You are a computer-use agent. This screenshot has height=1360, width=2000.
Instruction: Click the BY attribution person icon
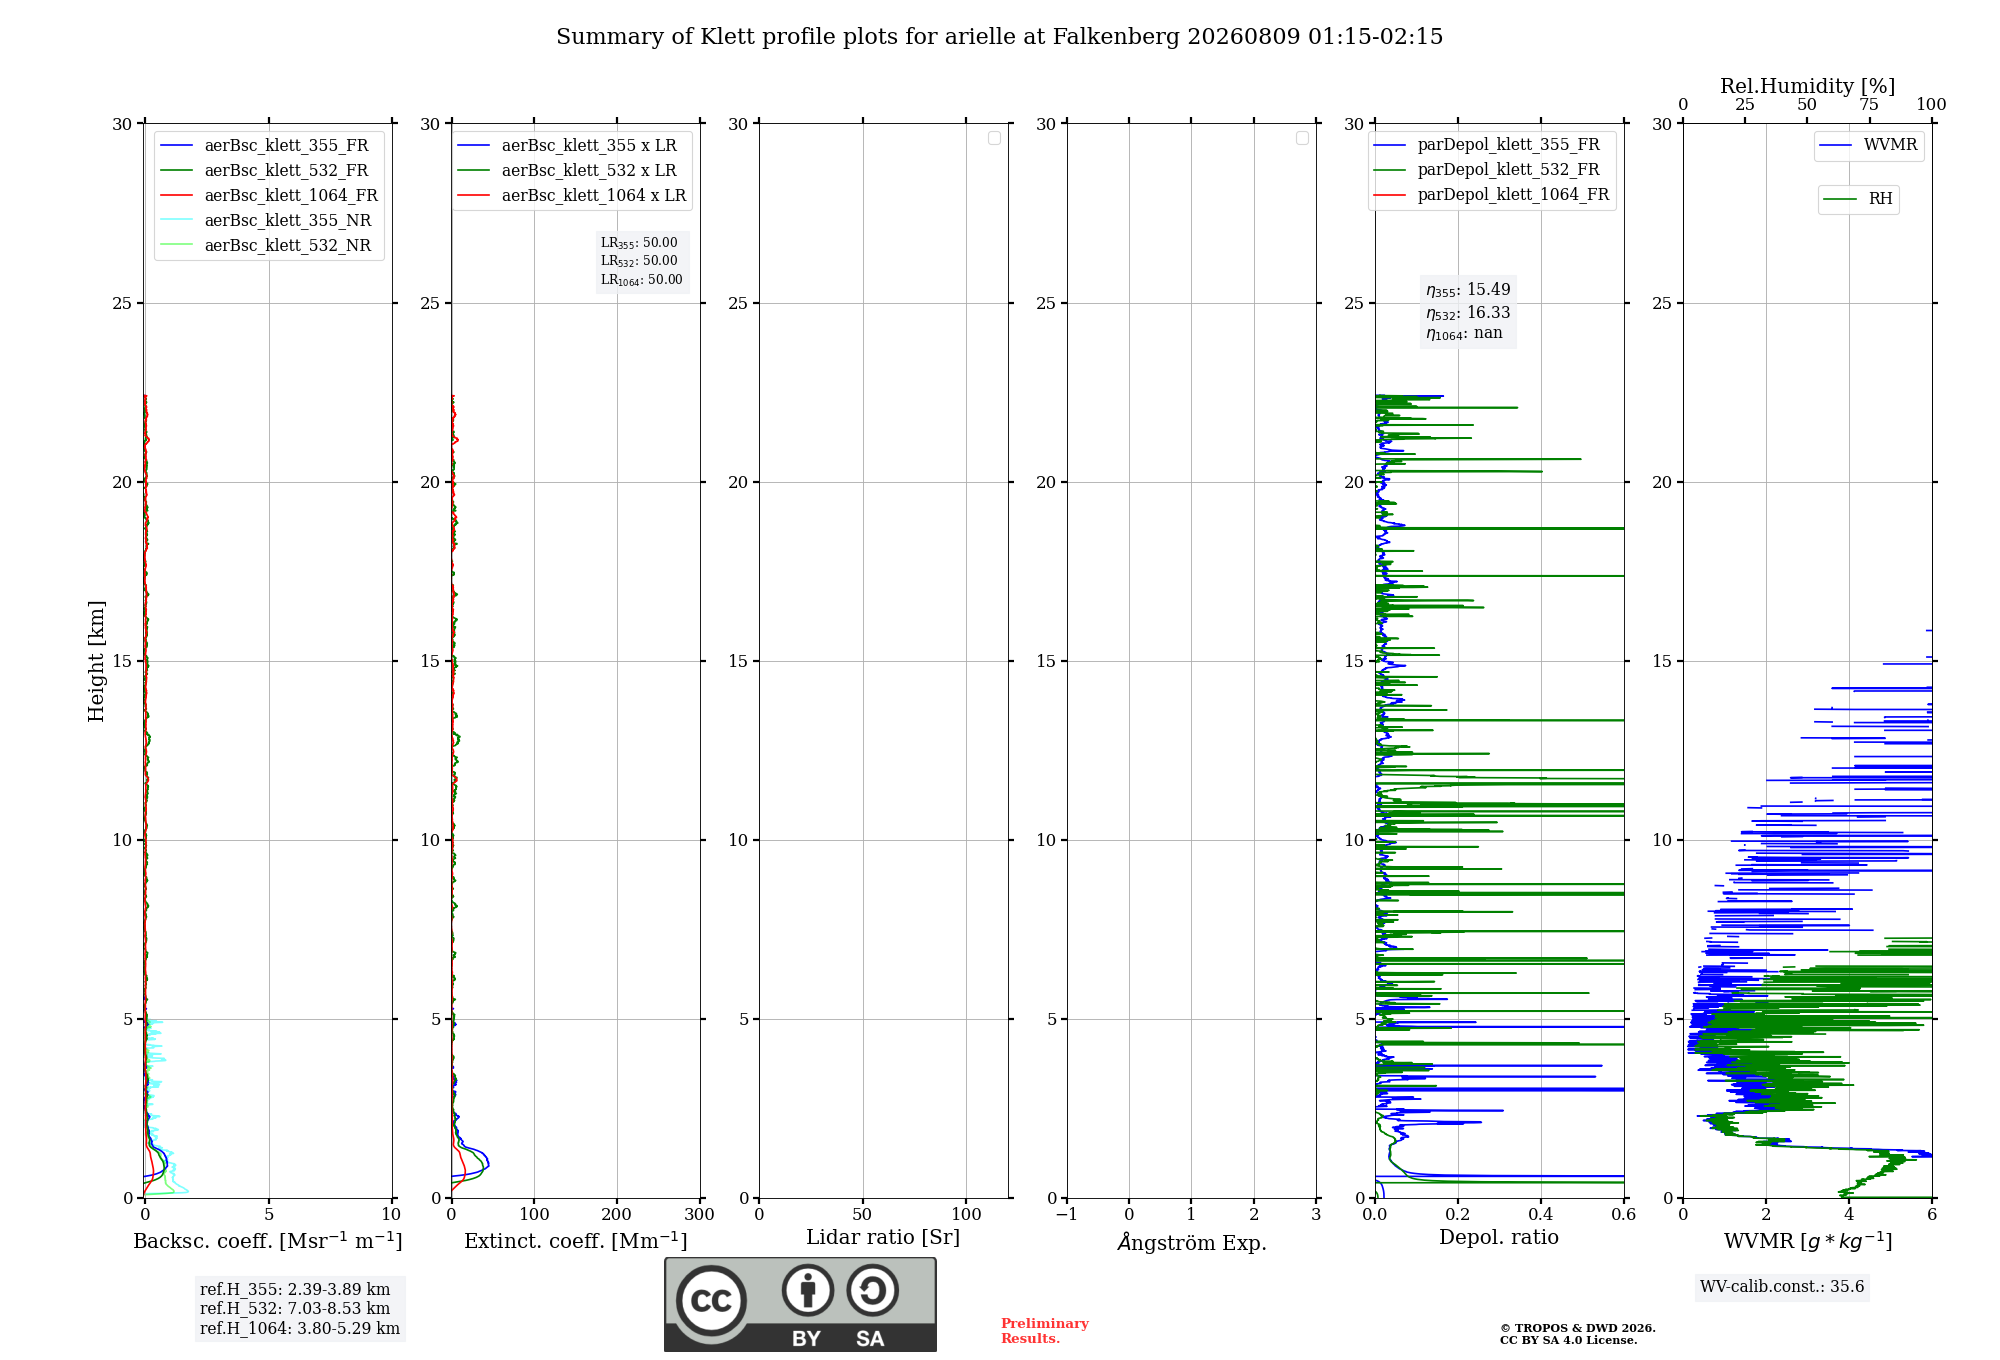pos(808,1291)
